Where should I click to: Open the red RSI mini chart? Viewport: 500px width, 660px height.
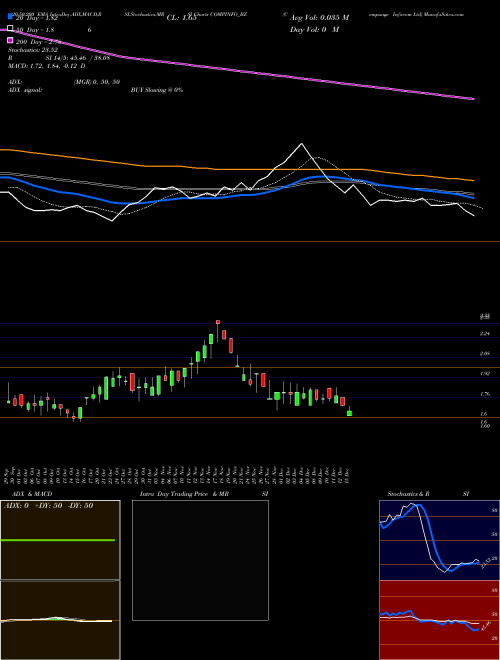tap(439, 620)
